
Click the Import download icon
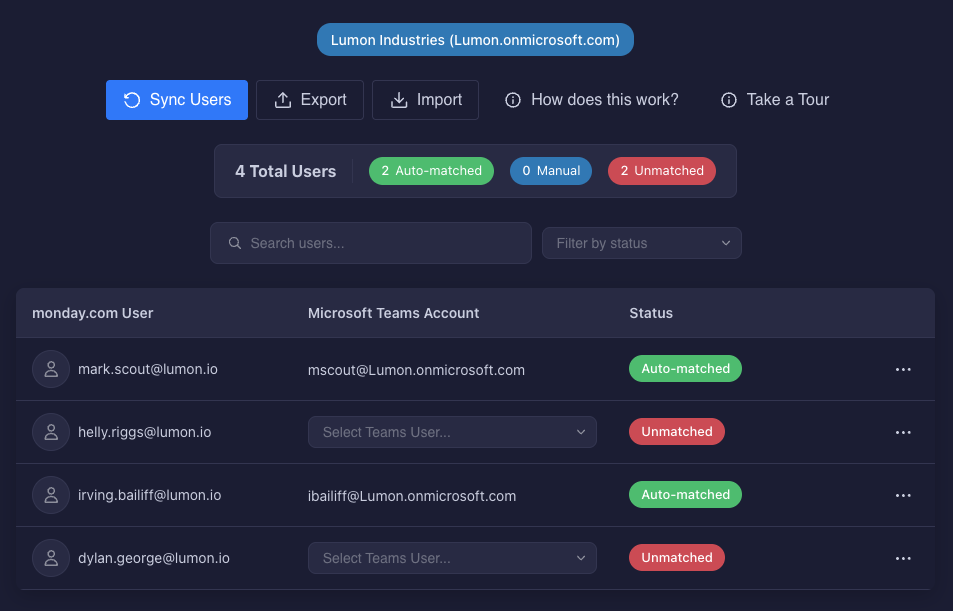point(399,100)
